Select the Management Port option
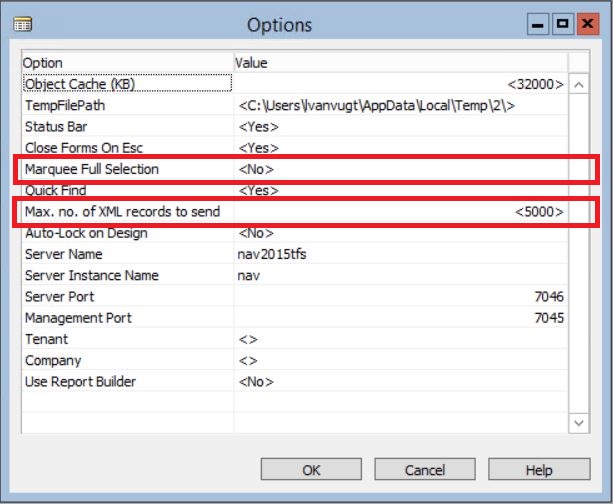613x504 pixels. [127, 317]
